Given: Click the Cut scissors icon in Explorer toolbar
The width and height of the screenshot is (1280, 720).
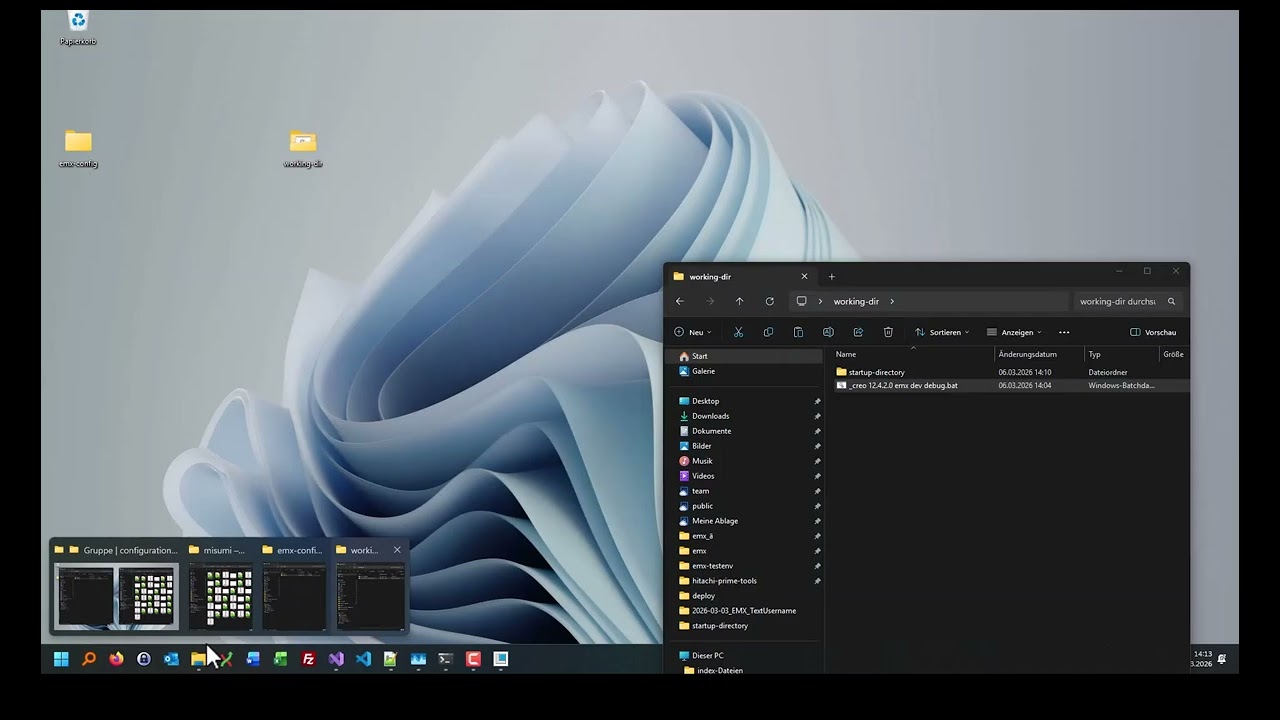Looking at the screenshot, I should 738,332.
